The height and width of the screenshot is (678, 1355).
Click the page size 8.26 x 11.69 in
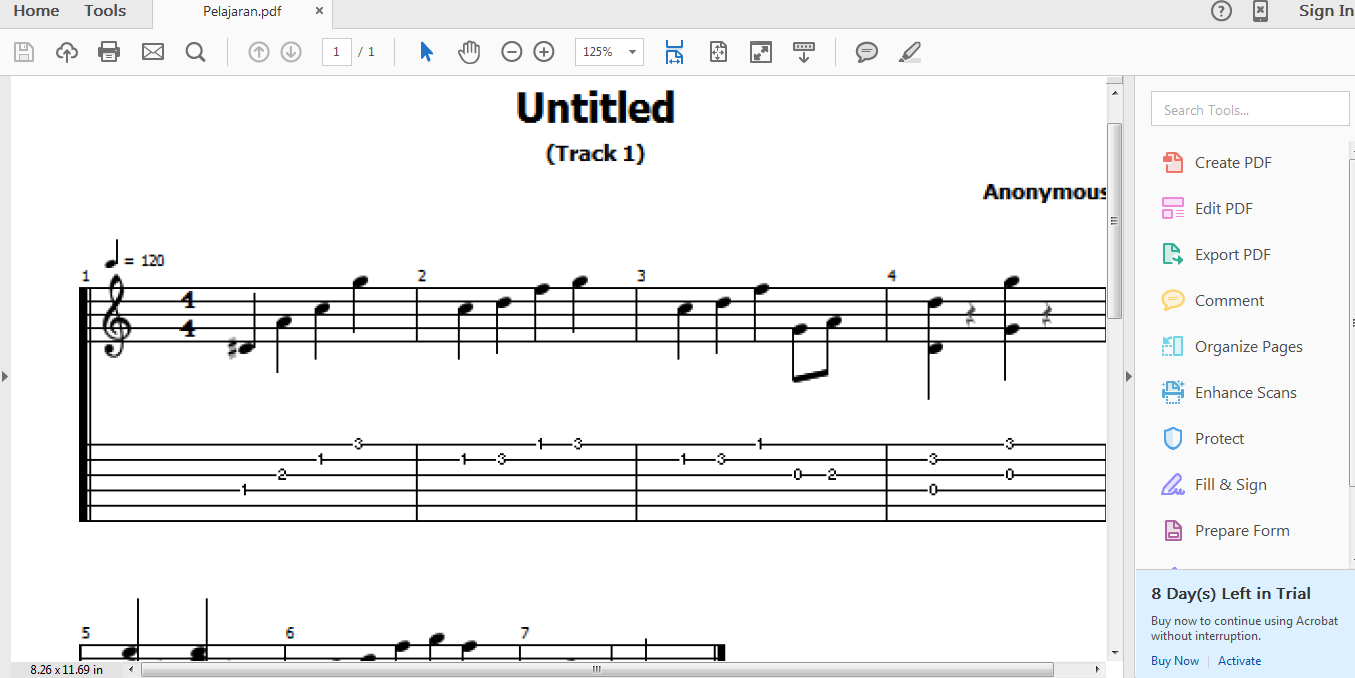point(67,670)
